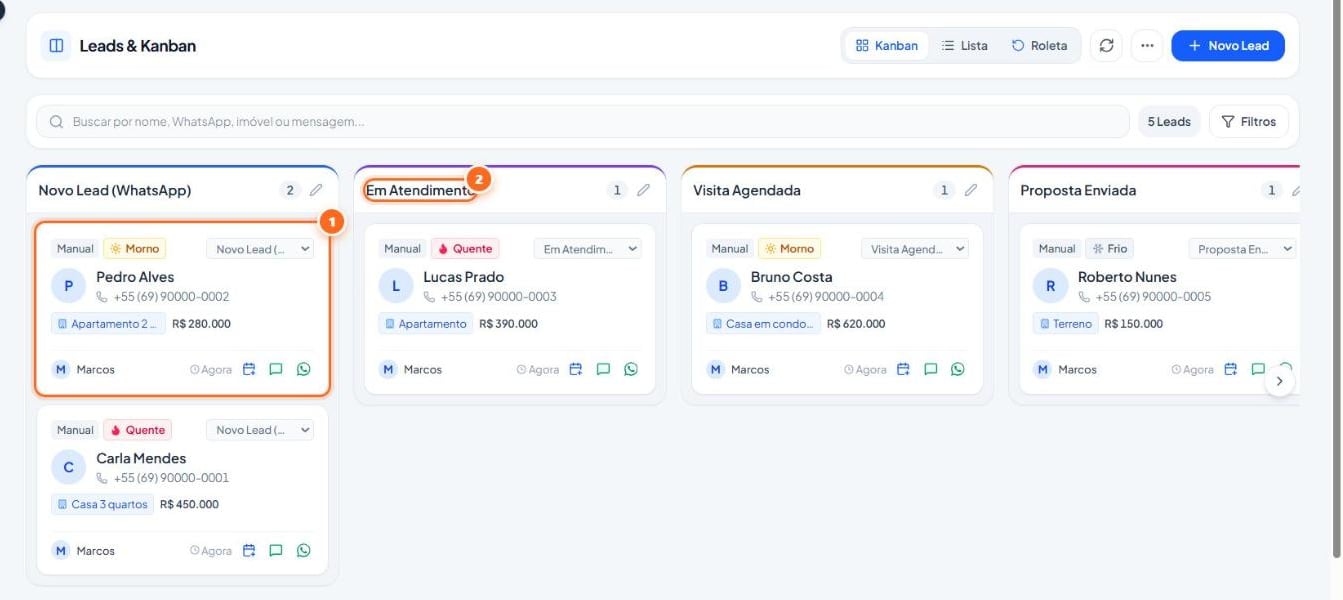This screenshot has width=1343, height=600.
Task: Open calendar icon on Carla Mendes card
Action: coord(249,550)
